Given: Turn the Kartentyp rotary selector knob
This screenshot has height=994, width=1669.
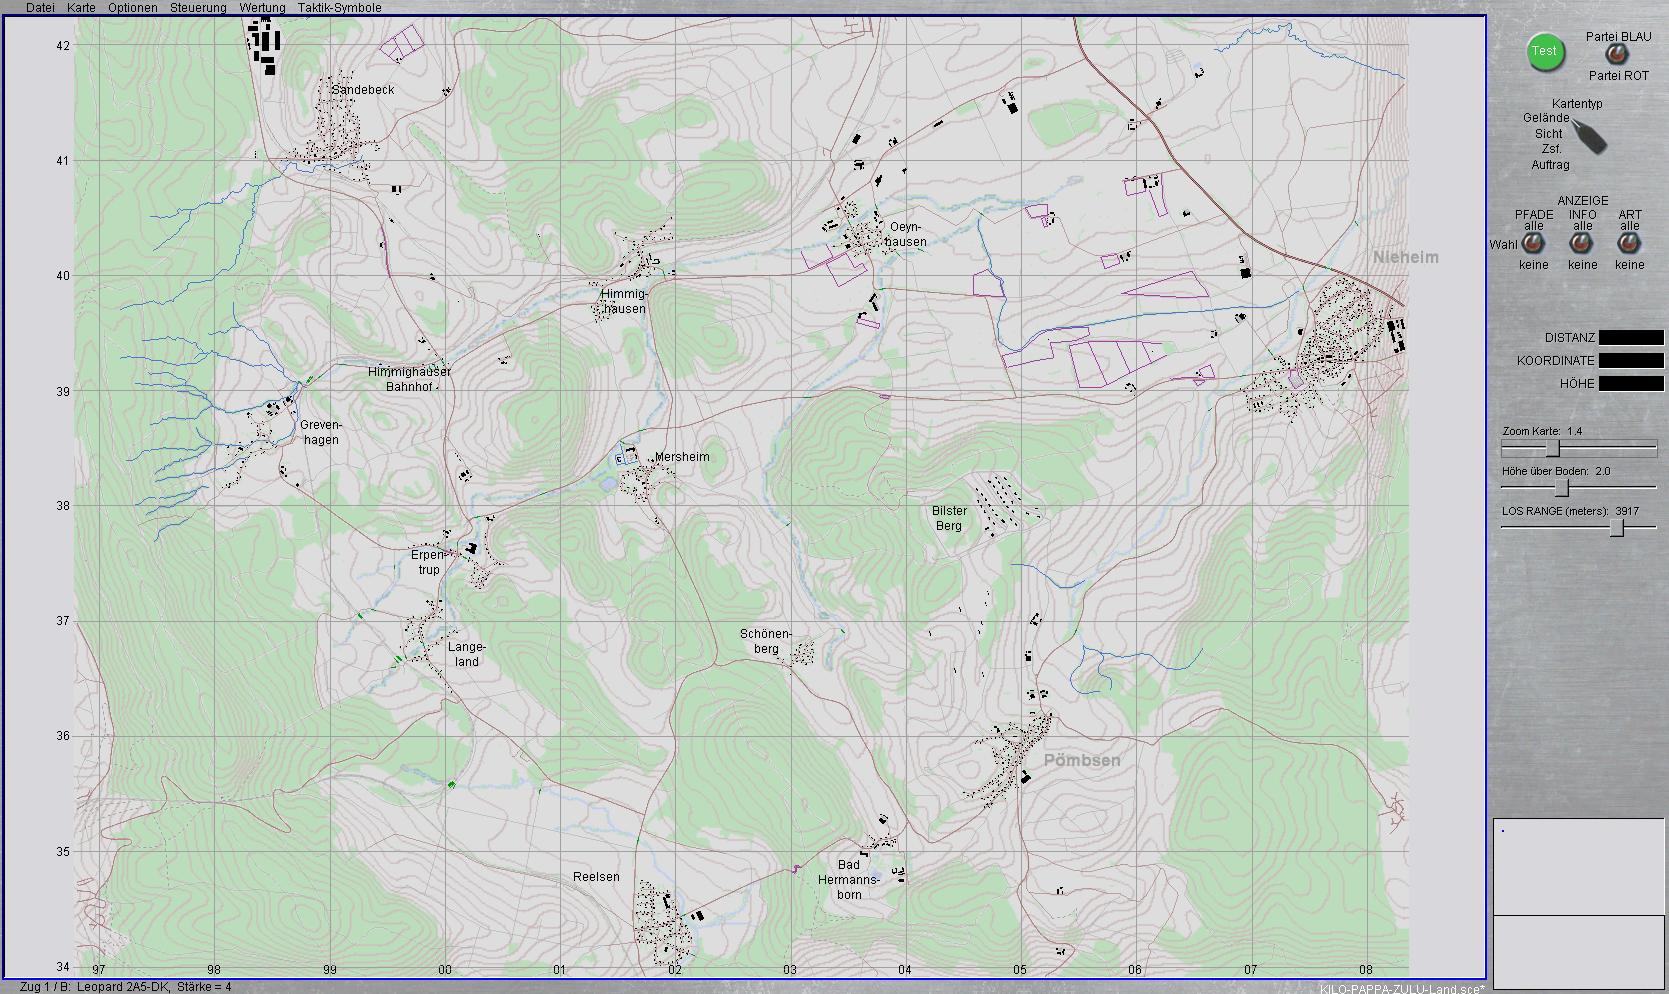Looking at the screenshot, I should tap(1588, 136).
